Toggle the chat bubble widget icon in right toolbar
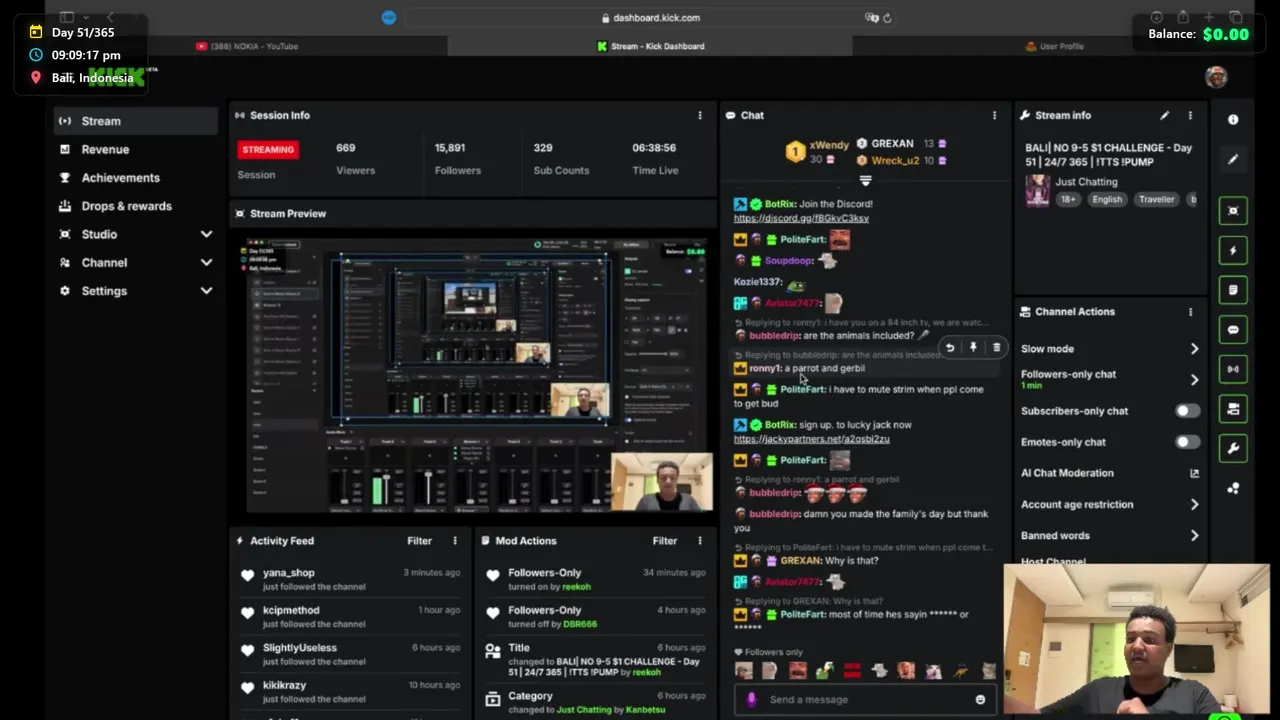This screenshot has width=1280, height=720. pyautogui.click(x=1233, y=330)
